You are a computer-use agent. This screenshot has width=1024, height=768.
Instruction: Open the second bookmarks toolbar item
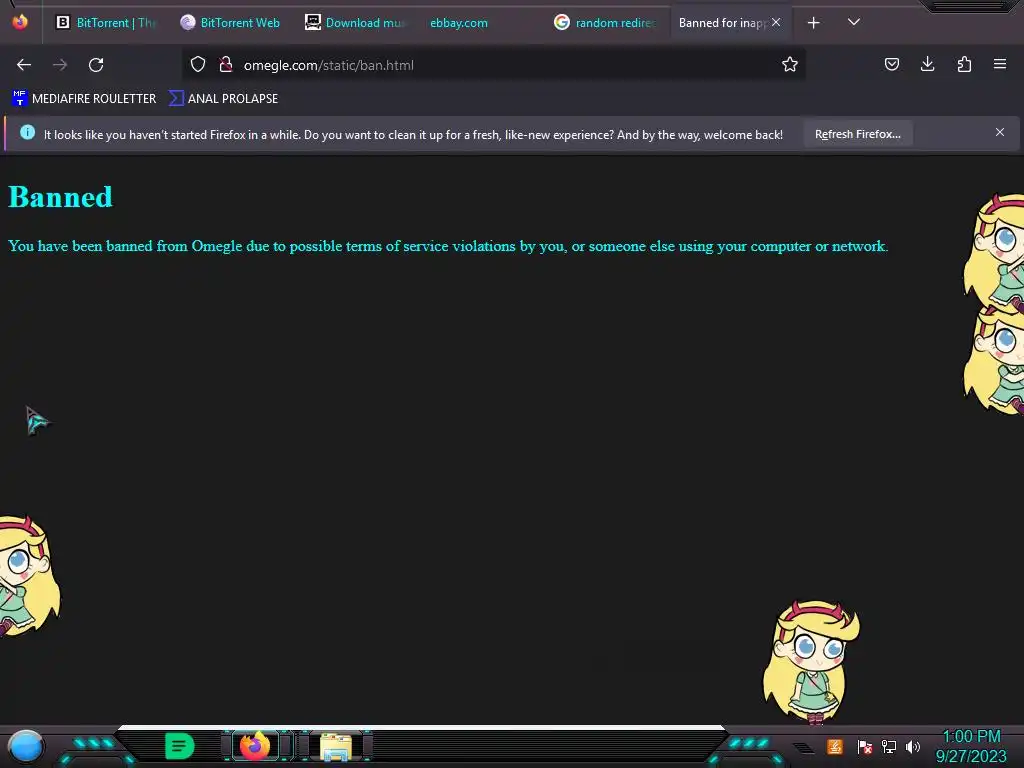click(x=223, y=99)
